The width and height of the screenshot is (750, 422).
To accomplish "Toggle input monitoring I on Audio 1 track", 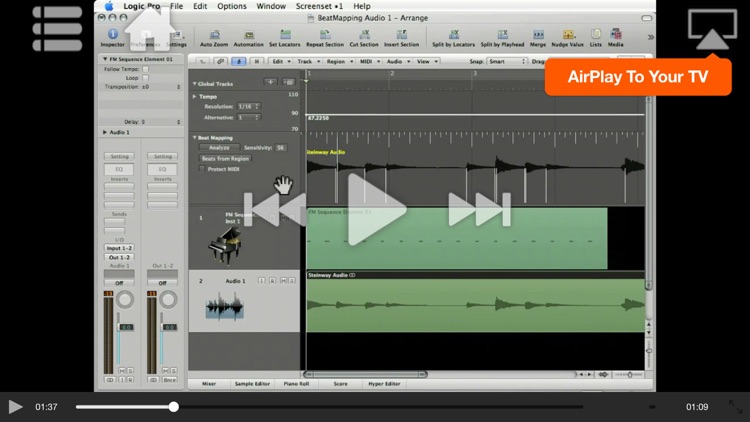I will (262, 281).
